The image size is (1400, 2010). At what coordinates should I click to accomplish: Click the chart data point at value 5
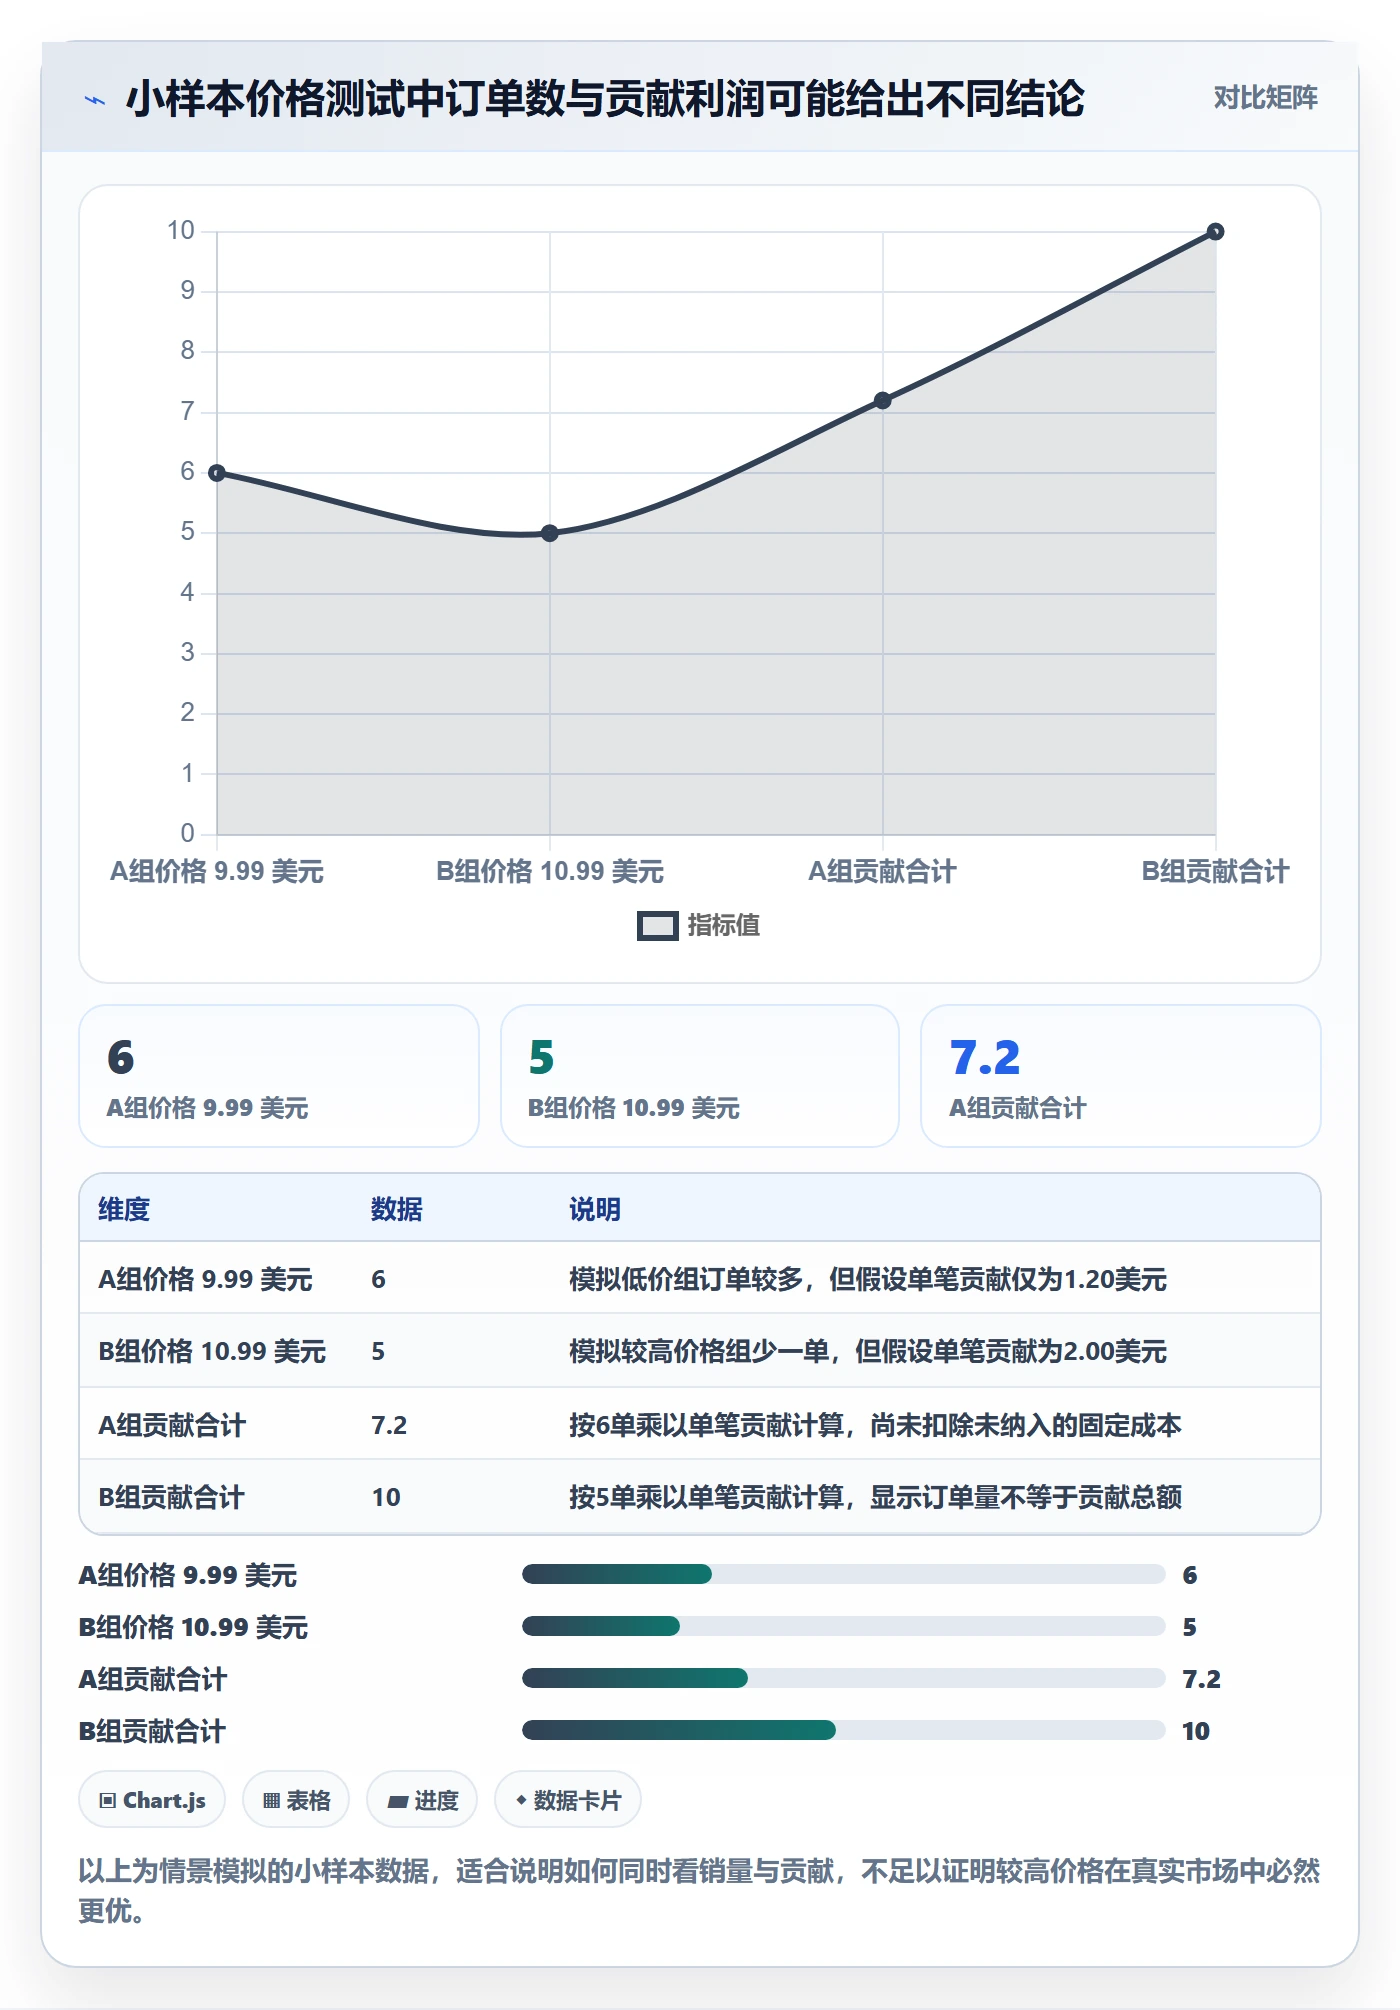tap(550, 533)
